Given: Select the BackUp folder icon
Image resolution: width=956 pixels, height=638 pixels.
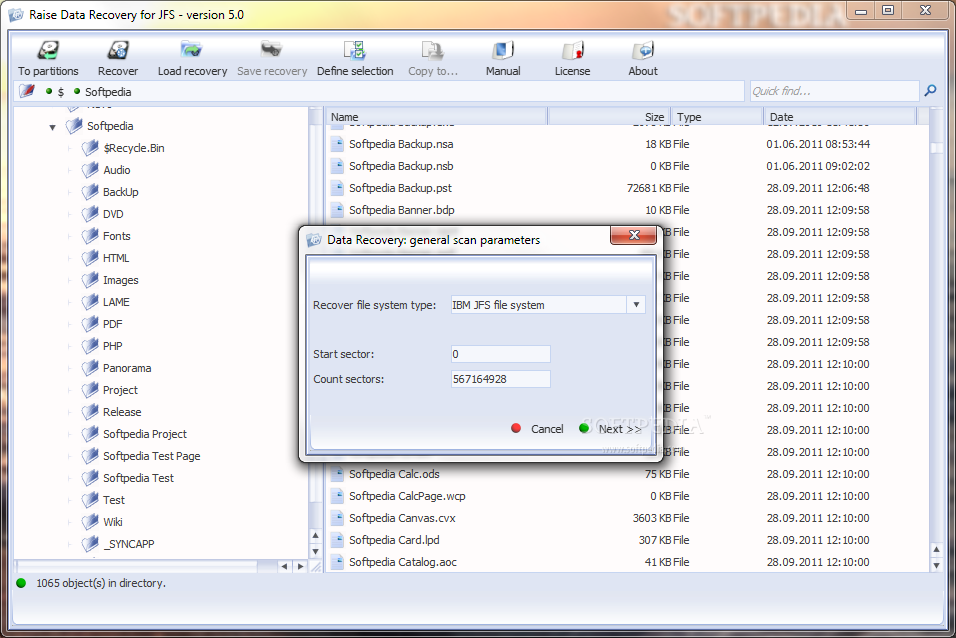Looking at the screenshot, I should [90, 192].
